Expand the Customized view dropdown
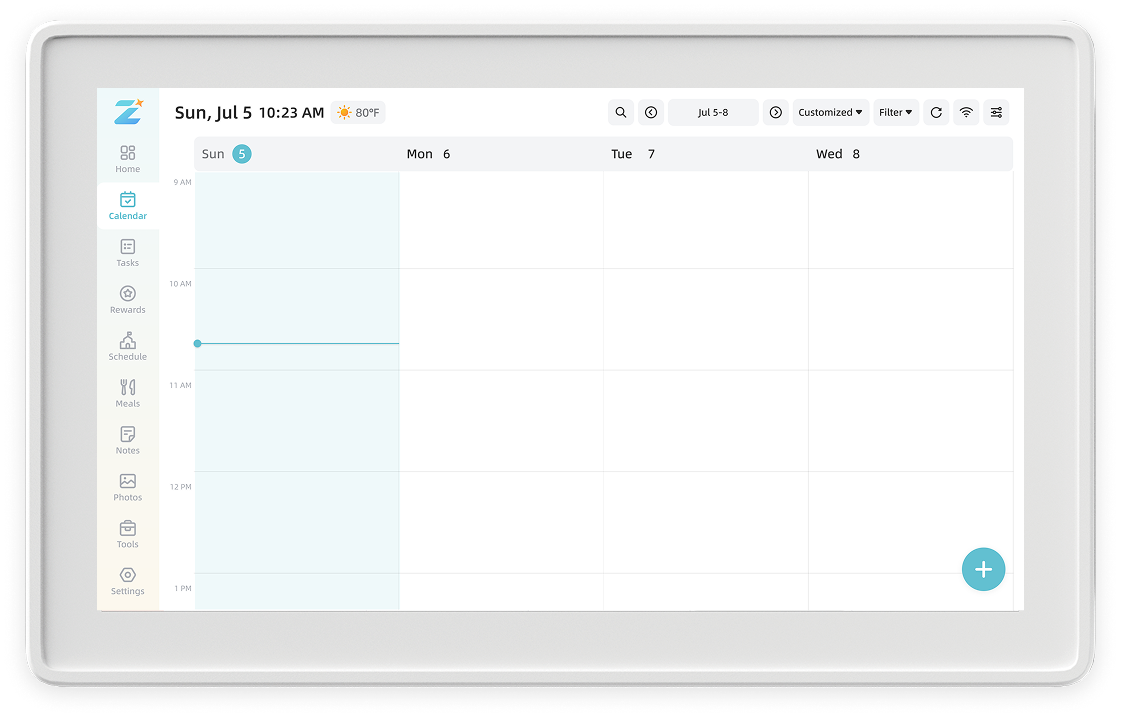The width and height of the screenshot is (1124, 719). [x=831, y=113]
